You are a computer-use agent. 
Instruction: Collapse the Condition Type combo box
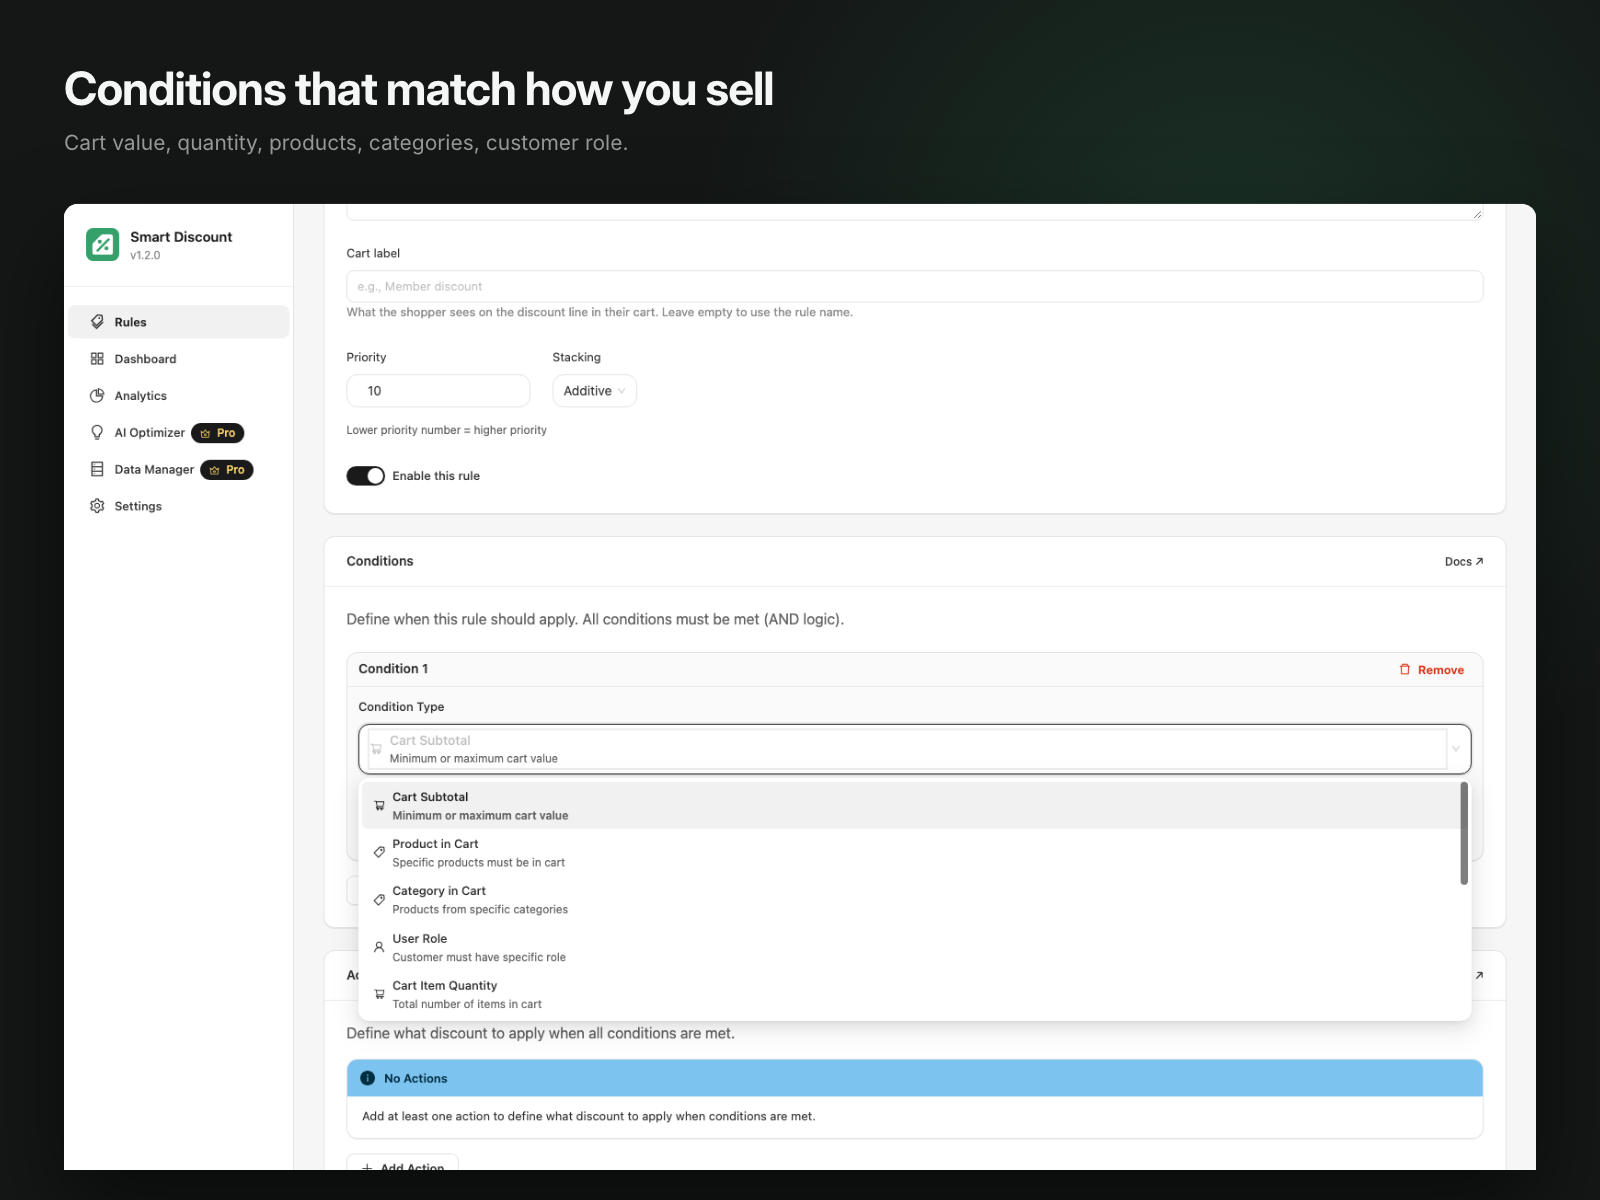[x=914, y=749]
